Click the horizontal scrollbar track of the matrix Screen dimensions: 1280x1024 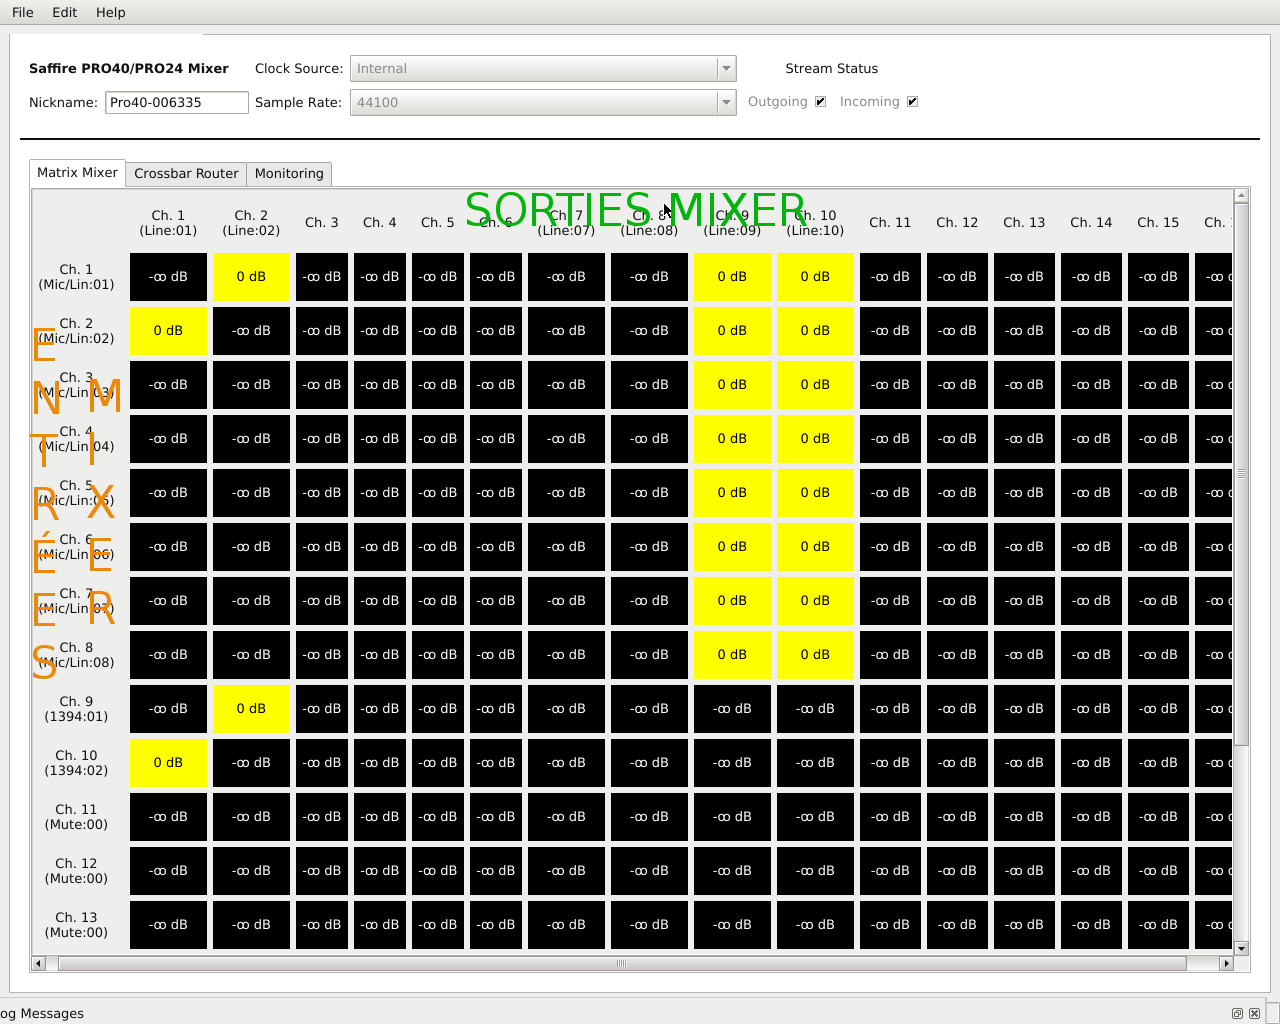click(x=632, y=964)
